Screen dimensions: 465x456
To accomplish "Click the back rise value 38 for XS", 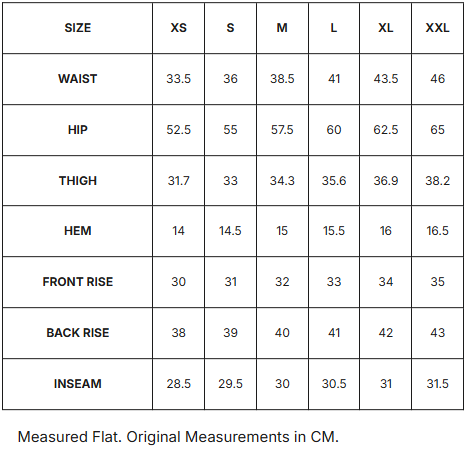I will click(179, 333).
